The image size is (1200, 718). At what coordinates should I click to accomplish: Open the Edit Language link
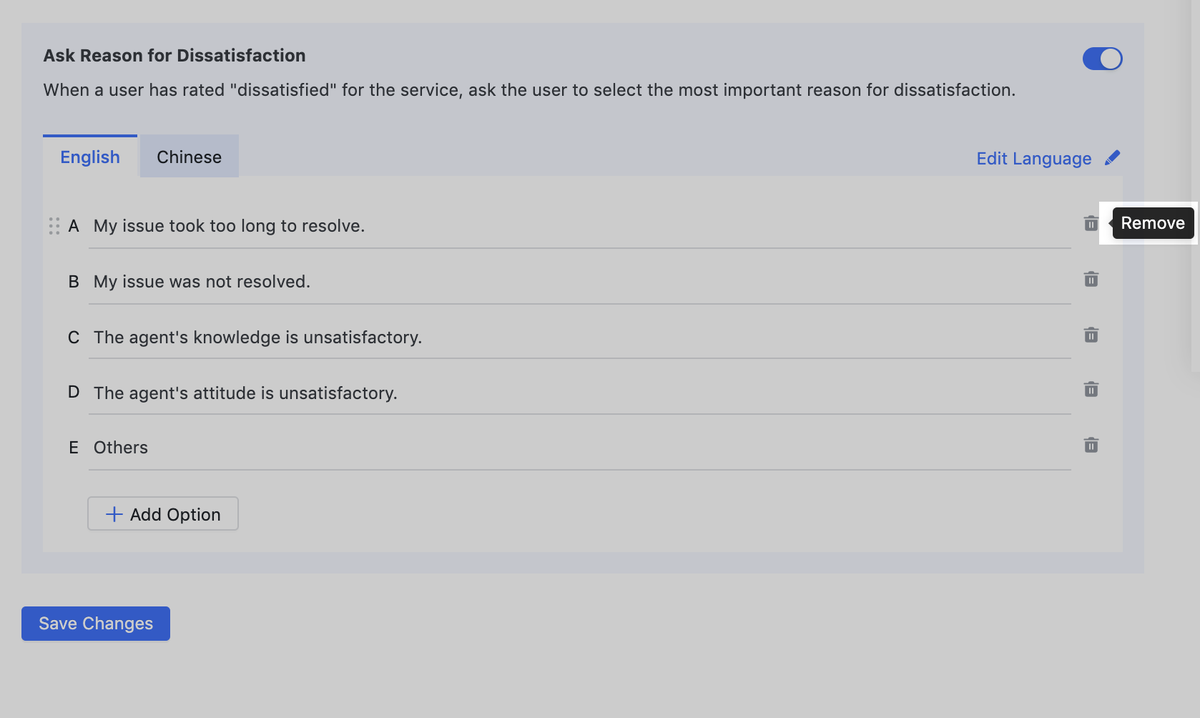(x=1034, y=158)
